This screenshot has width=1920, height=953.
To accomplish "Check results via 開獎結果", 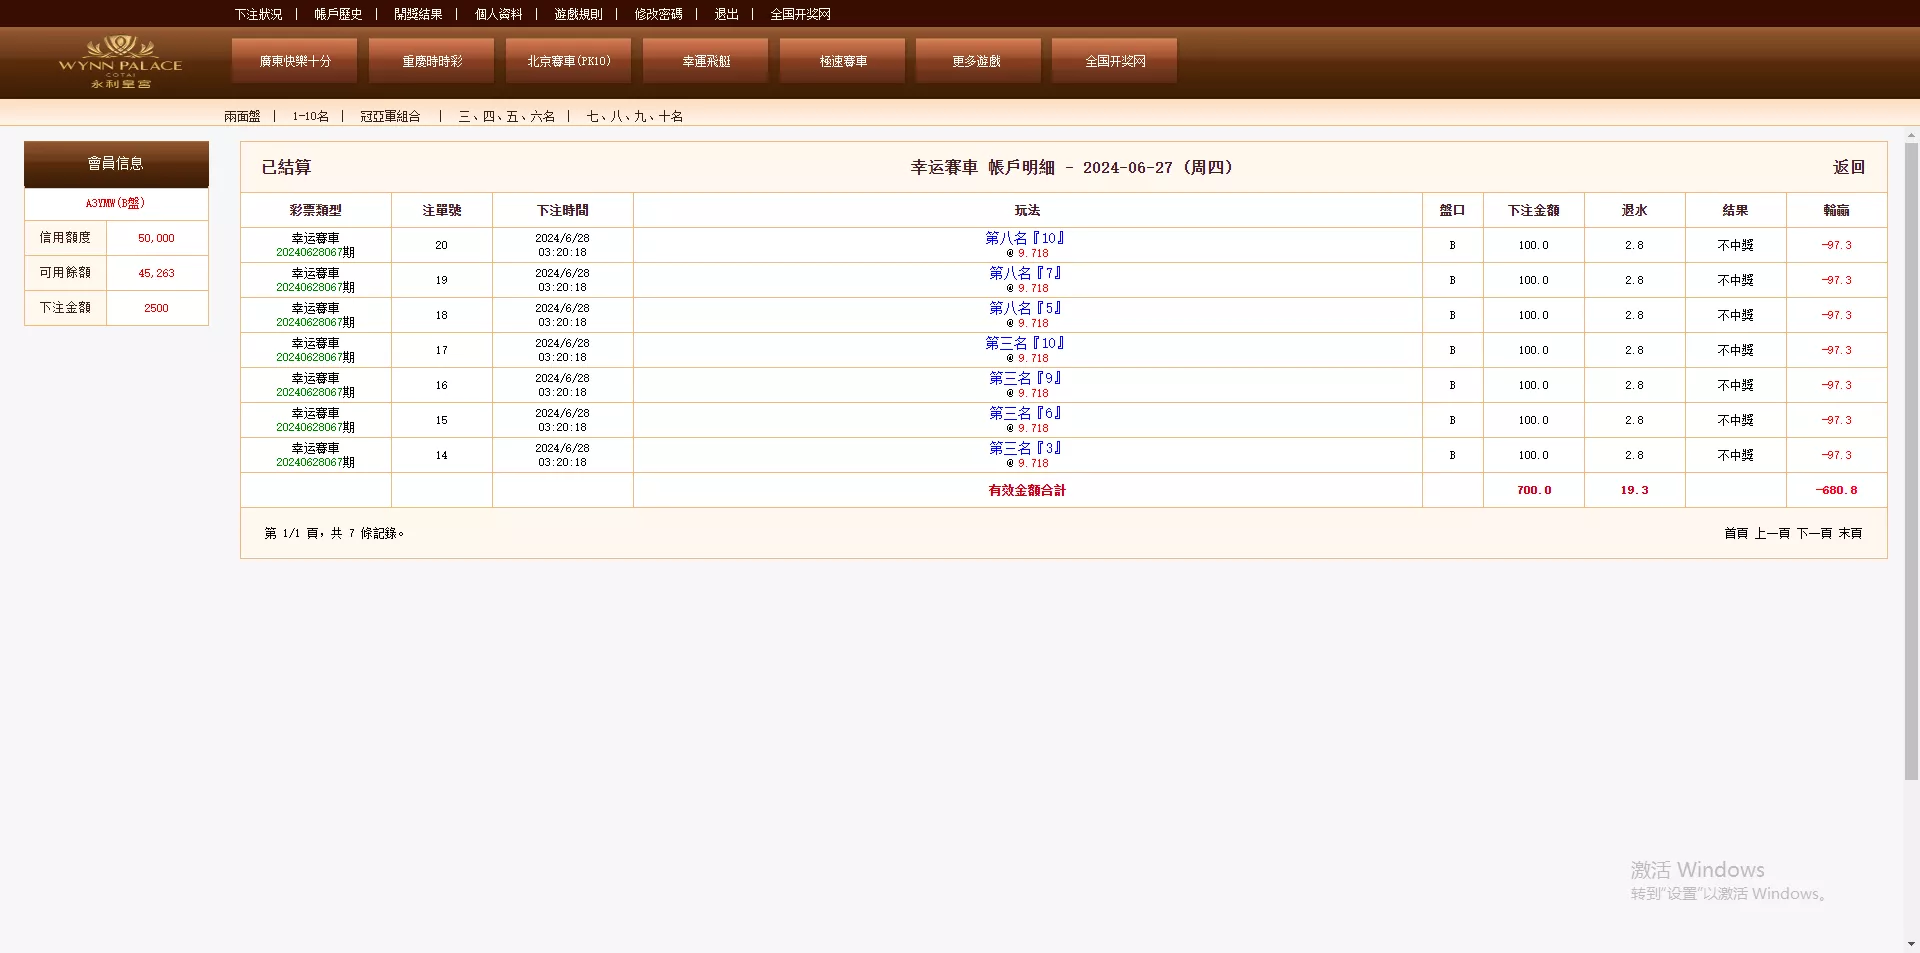I will click(x=418, y=14).
